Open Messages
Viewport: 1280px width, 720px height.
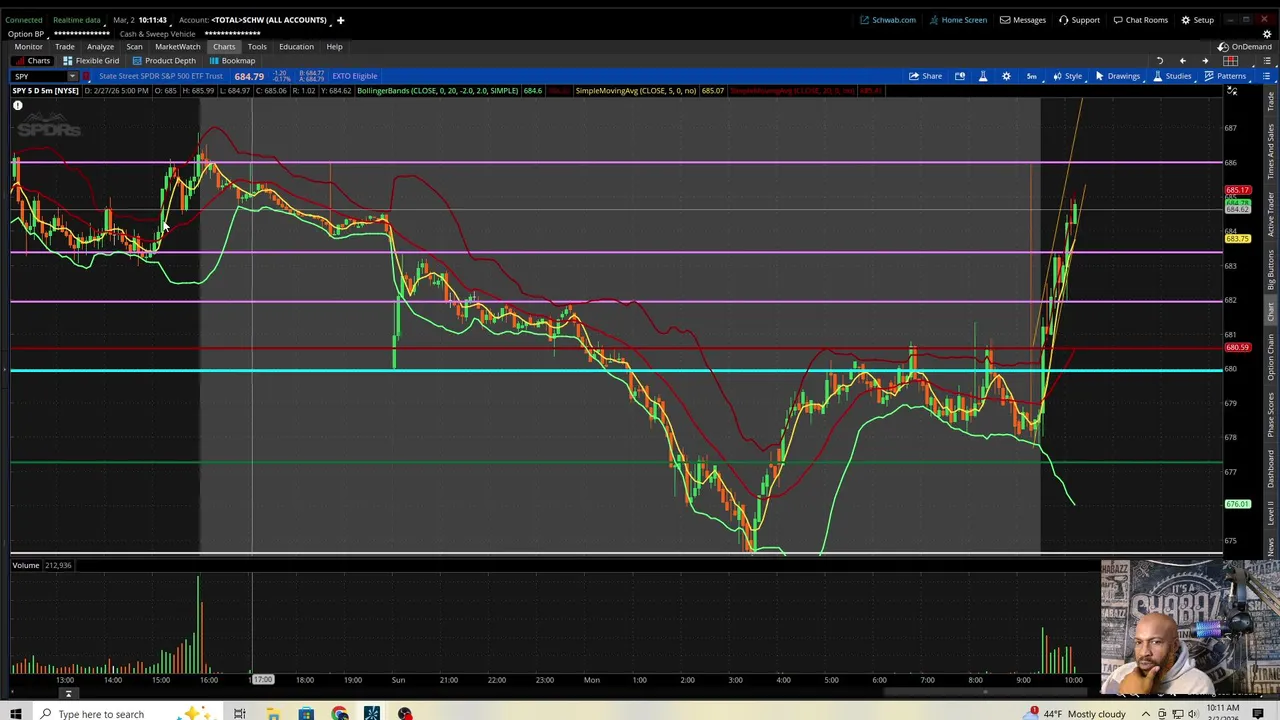[1023, 20]
